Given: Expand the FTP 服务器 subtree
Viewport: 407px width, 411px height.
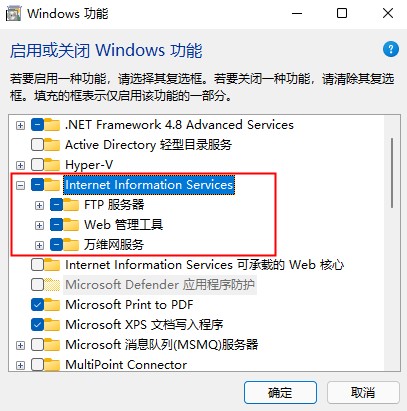Looking at the screenshot, I should (39, 205).
